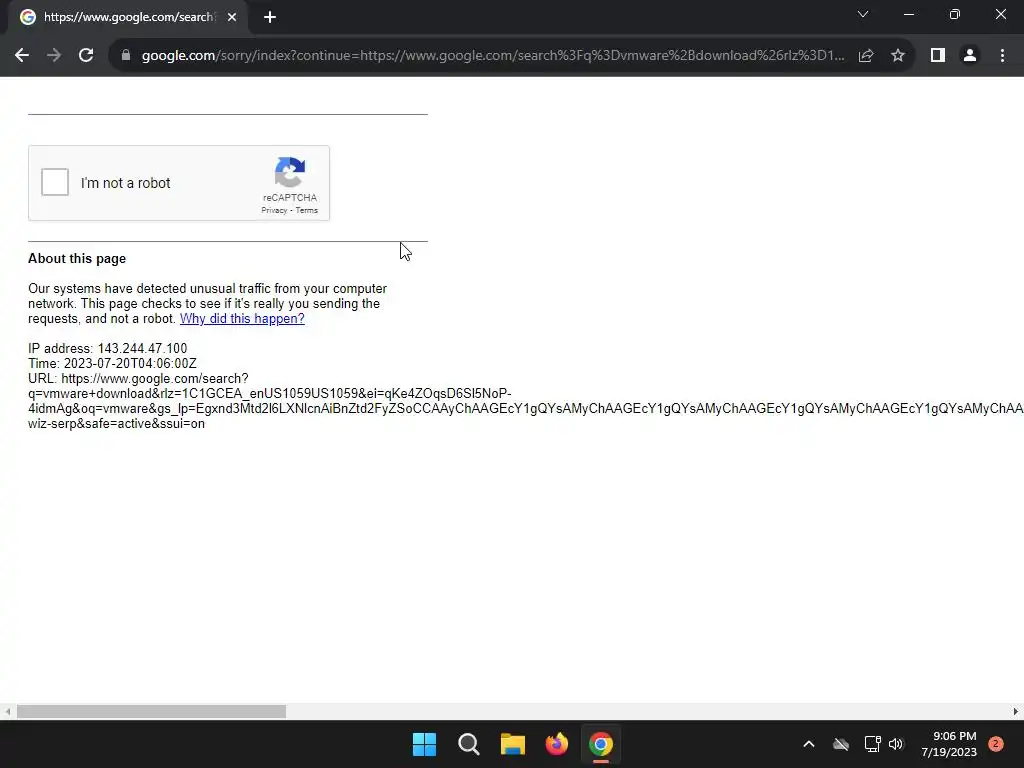Open Windows taskbar search

[x=469, y=744]
